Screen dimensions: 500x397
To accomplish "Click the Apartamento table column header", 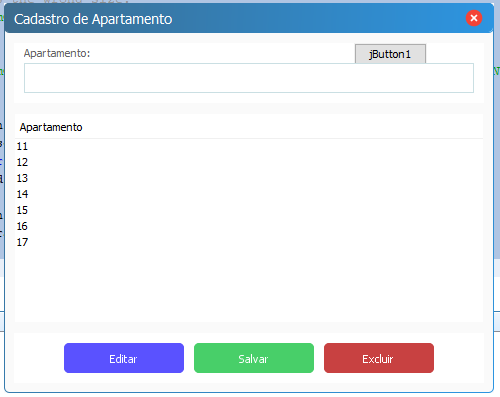I will click(249, 127).
